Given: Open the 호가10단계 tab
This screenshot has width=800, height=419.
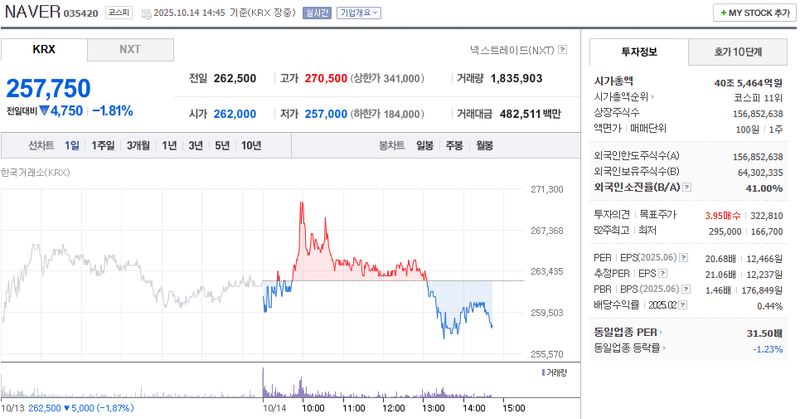Looking at the screenshot, I should click(738, 51).
